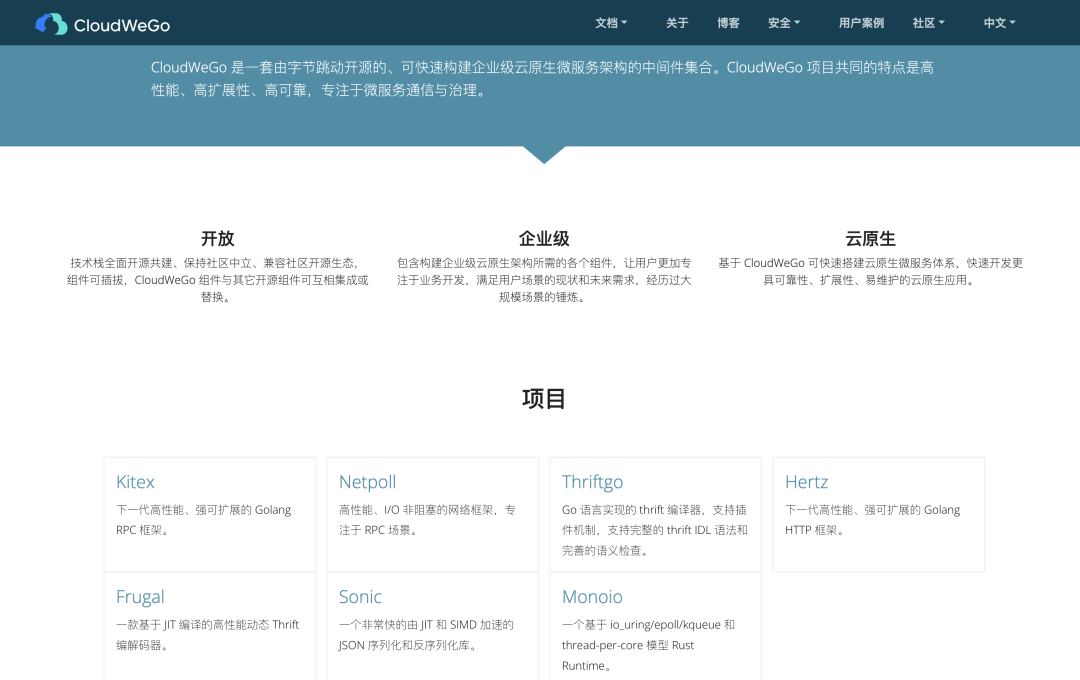Click the CloudWeGo cloud logo icon
Screen dimensions: 1080x680
point(51,24)
